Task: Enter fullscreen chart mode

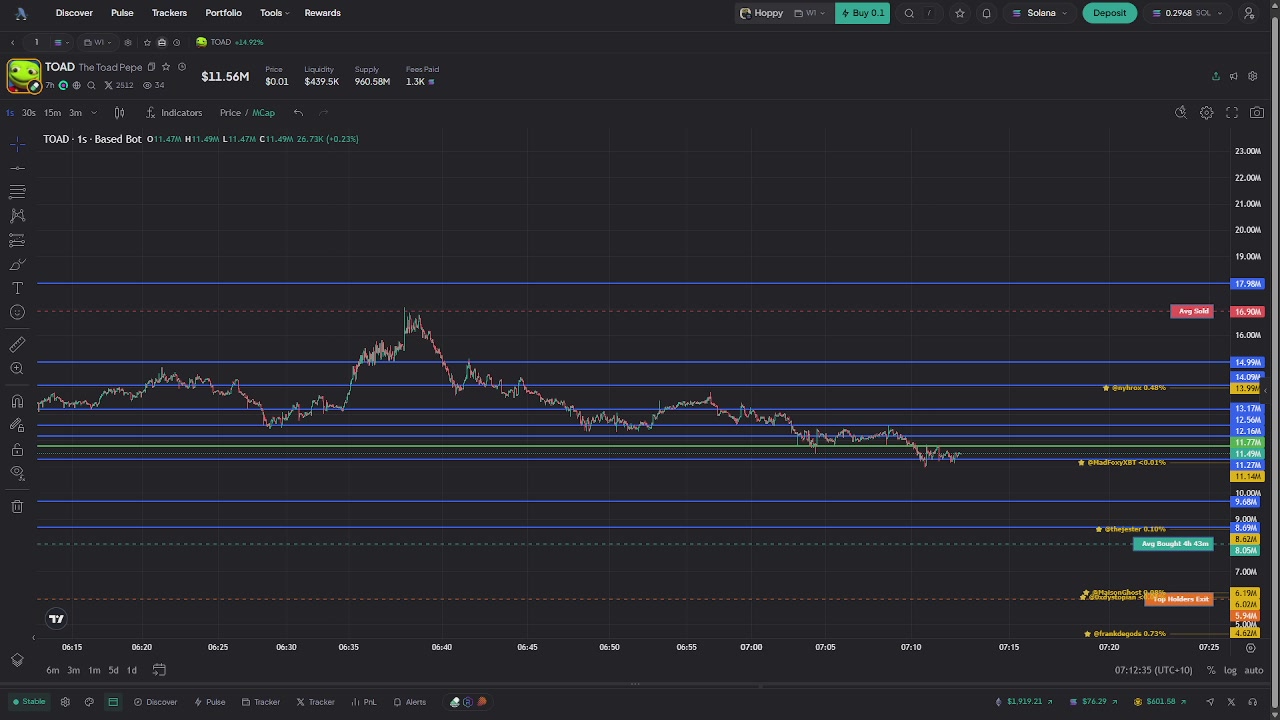Action: (x=1232, y=113)
